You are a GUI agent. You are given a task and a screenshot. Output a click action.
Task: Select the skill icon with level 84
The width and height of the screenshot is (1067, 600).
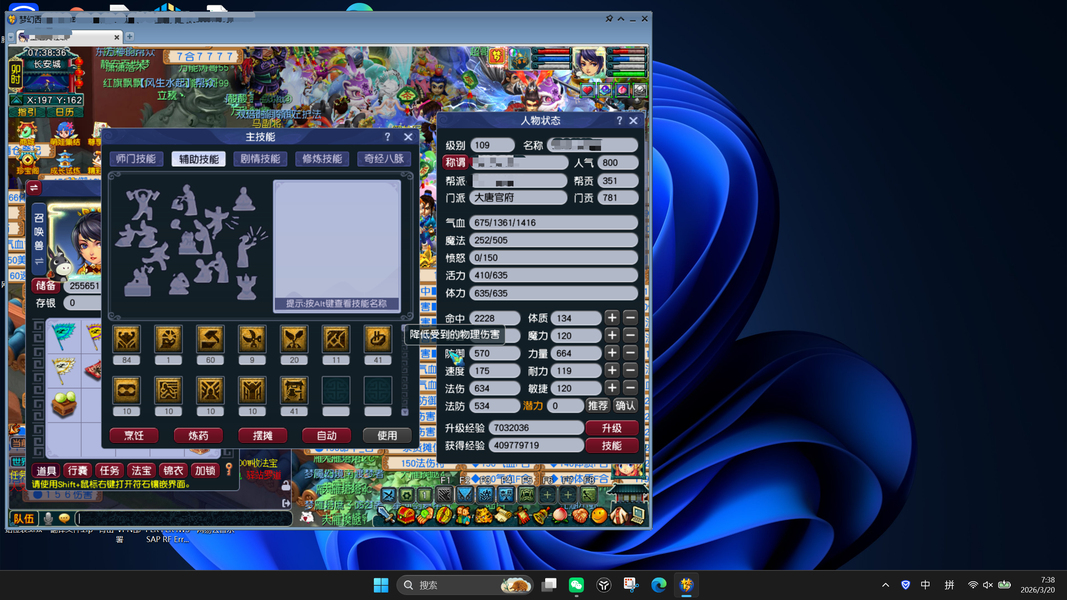click(127, 339)
